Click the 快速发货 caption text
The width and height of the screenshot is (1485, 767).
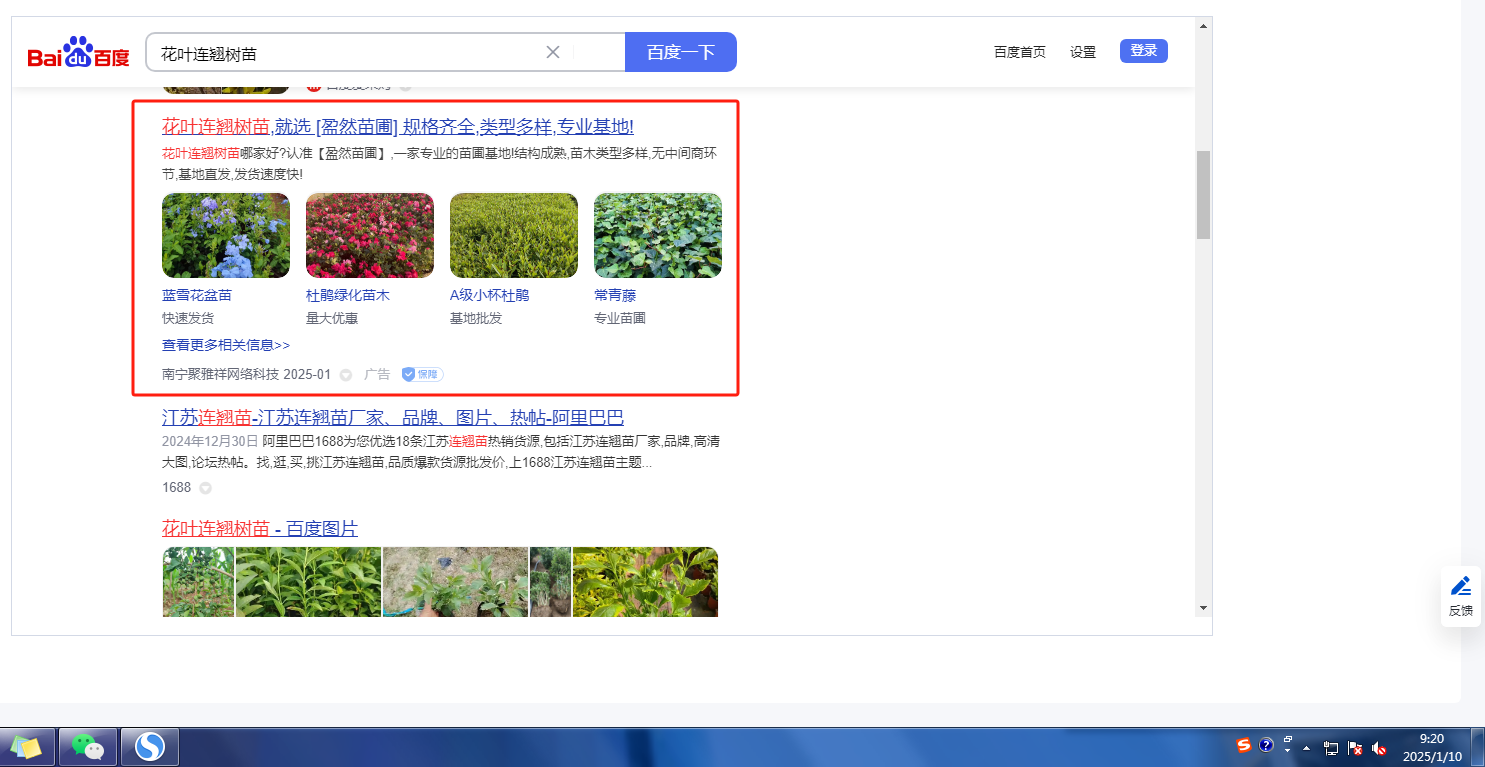[188, 318]
